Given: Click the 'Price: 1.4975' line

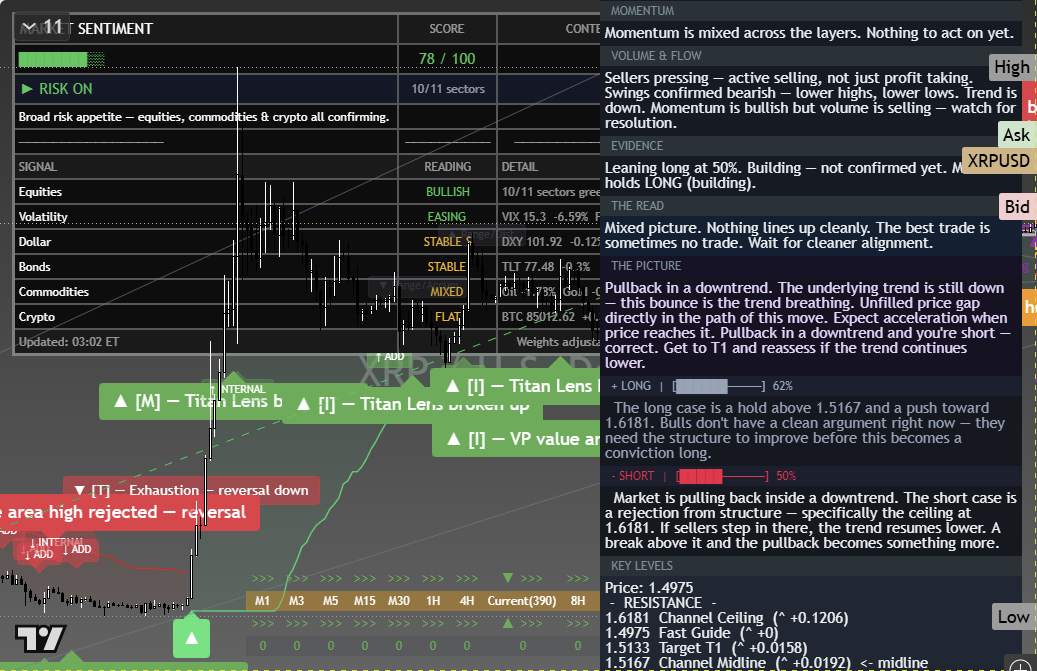Looking at the screenshot, I should point(649,588).
